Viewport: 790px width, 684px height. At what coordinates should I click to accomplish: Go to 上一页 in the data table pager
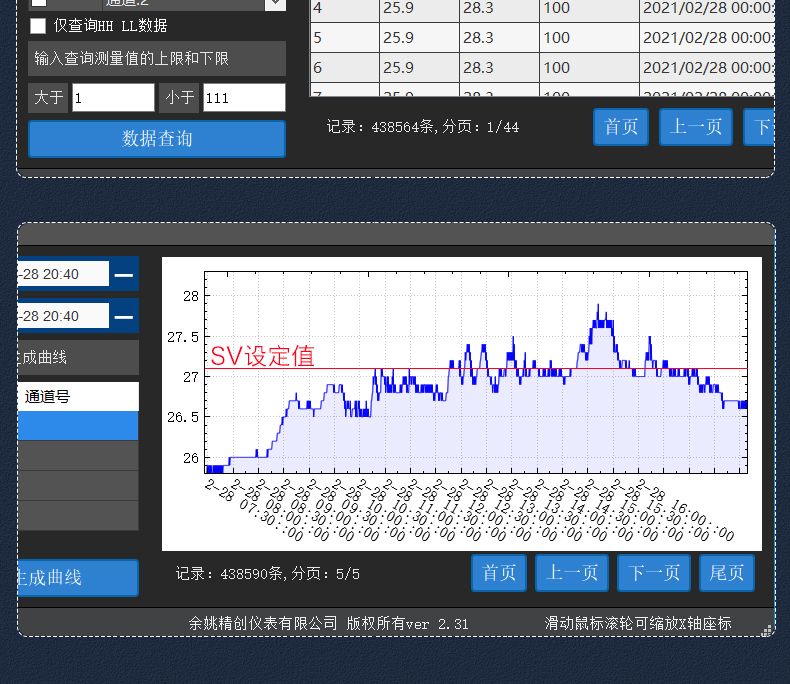(x=696, y=127)
